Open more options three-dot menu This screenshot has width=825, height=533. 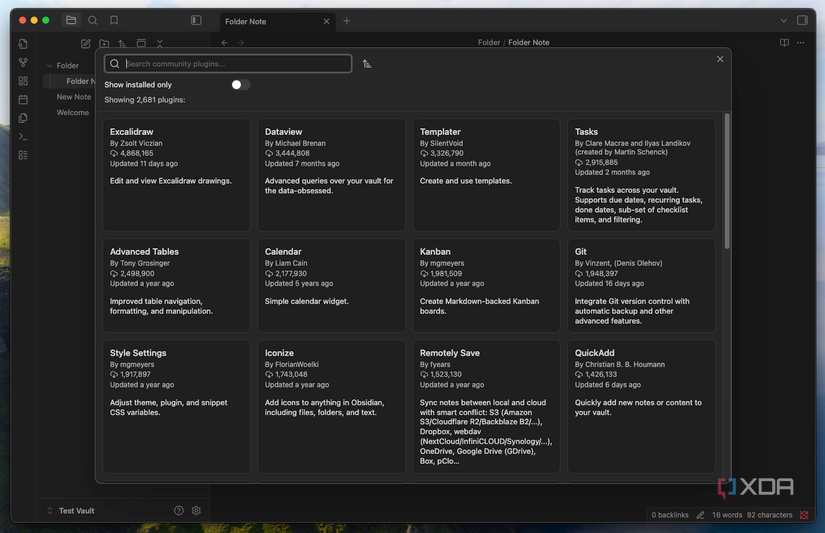pyautogui.click(x=801, y=43)
